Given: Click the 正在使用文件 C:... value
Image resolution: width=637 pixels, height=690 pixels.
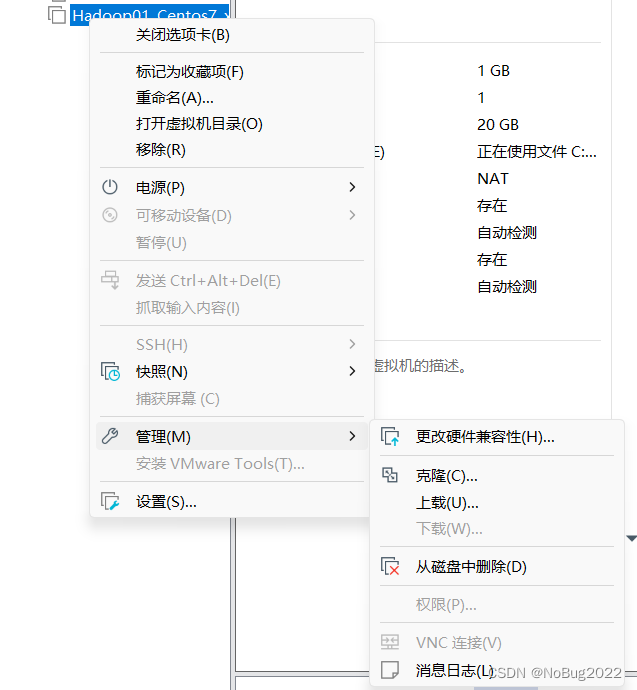Looking at the screenshot, I should point(537,152).
